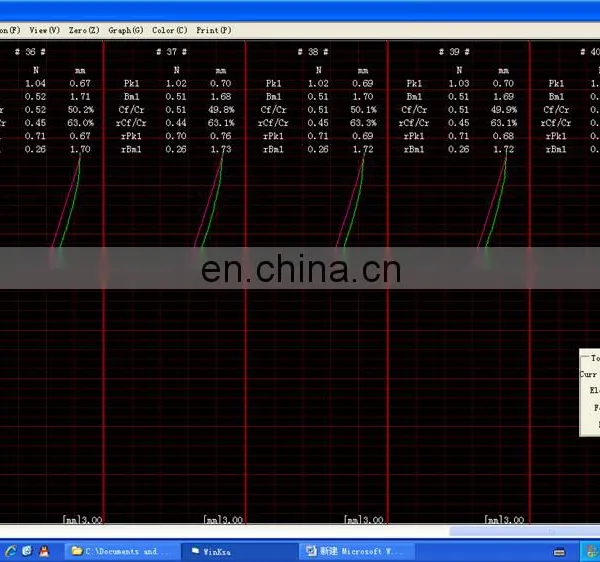Click the Pk1 label in panel 40

tap(556, 83)
